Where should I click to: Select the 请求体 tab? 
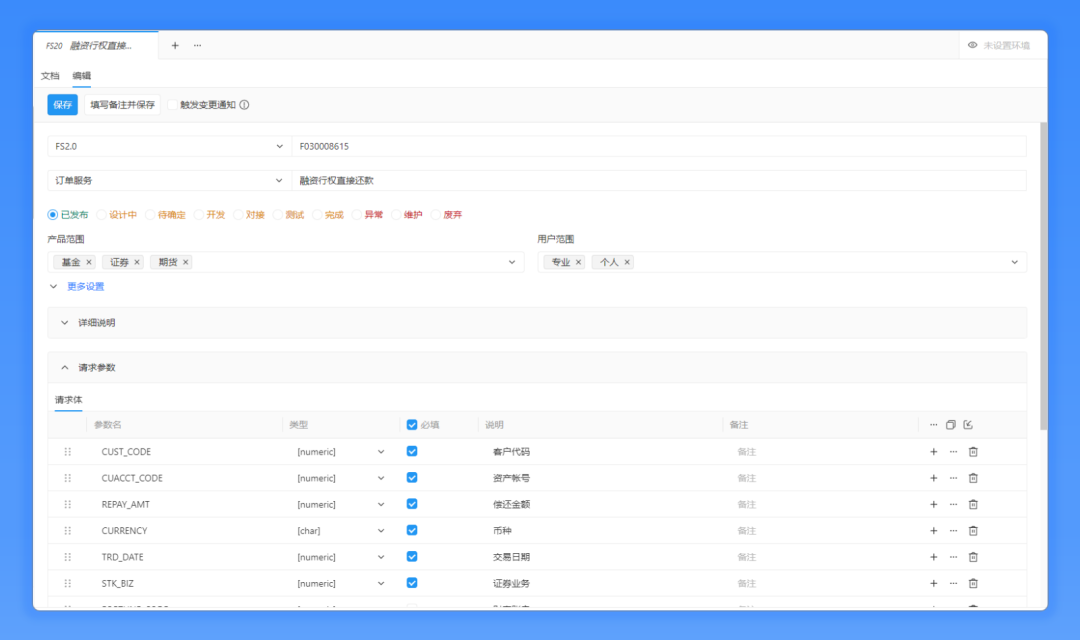coord(68,400)
